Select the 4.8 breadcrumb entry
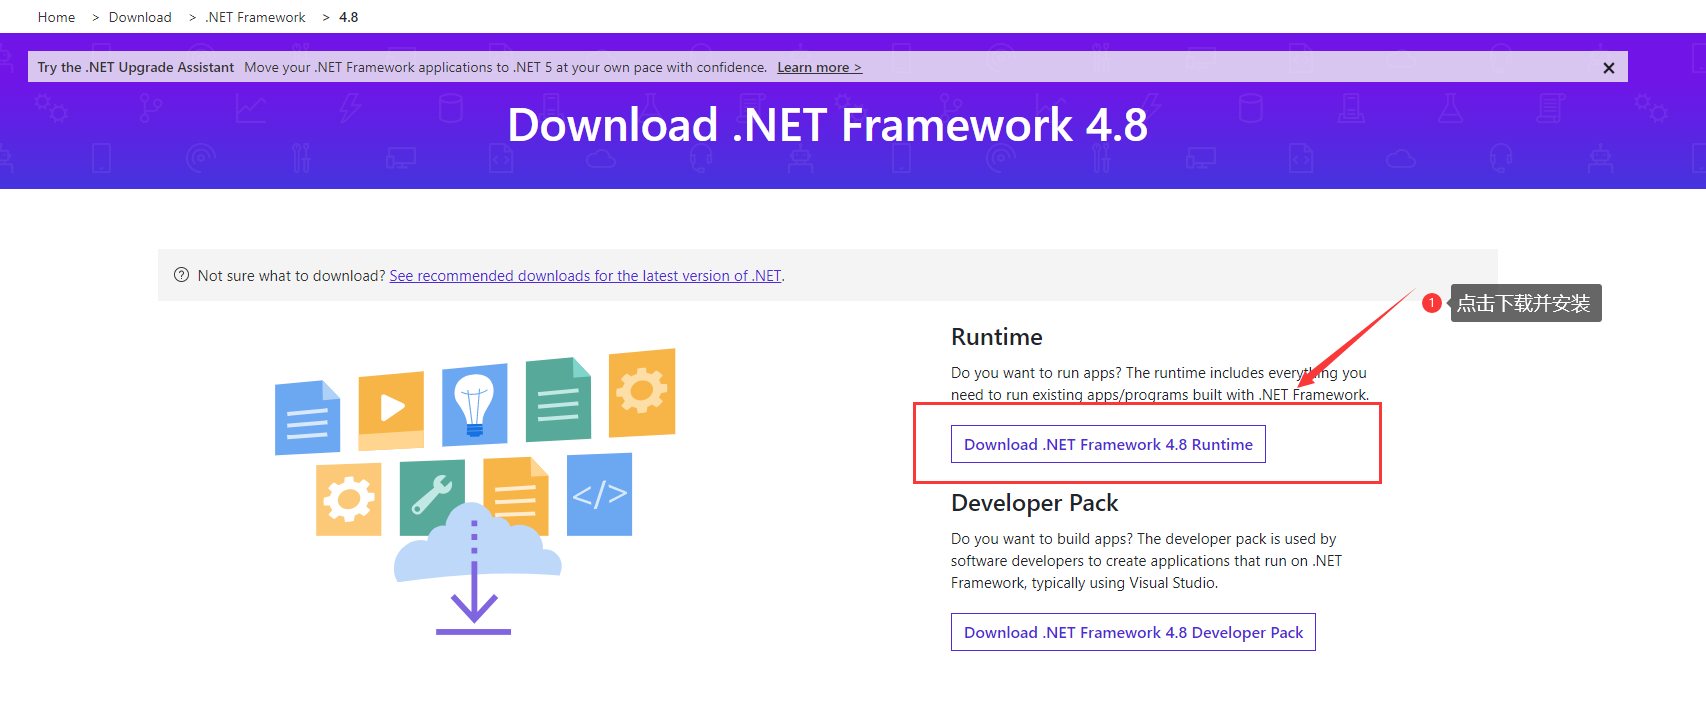This screenshot has width=1706, height=704. click(x=348, y=17)
